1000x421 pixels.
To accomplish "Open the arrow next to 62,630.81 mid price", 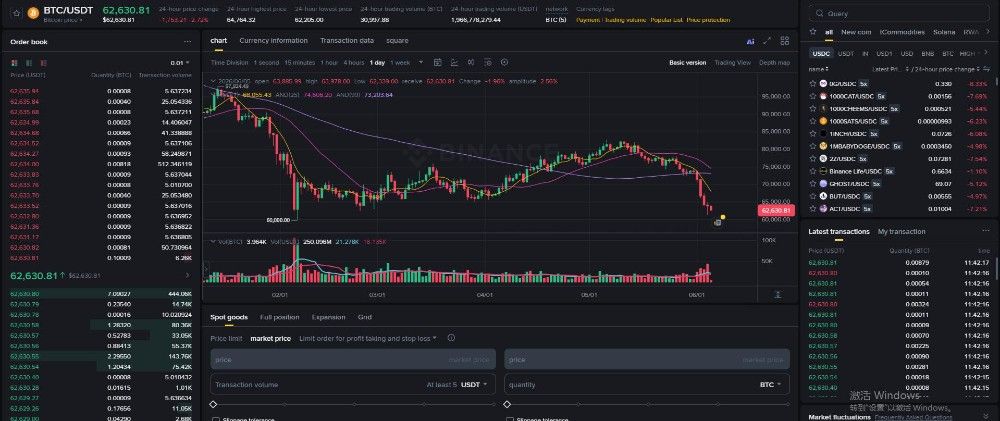I will pos(188,276).
